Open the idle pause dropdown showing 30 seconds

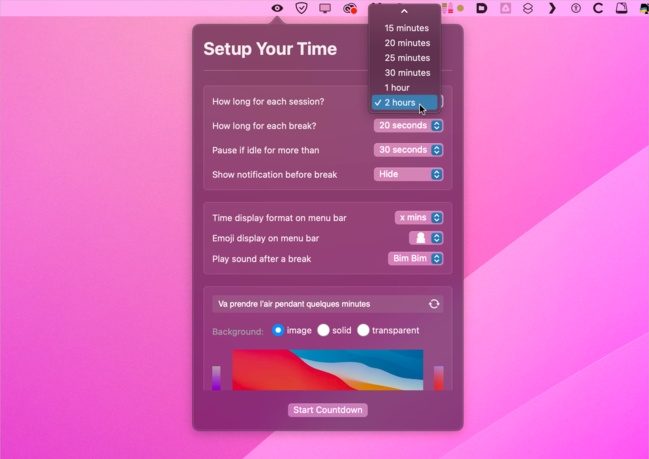coord(408,150)
